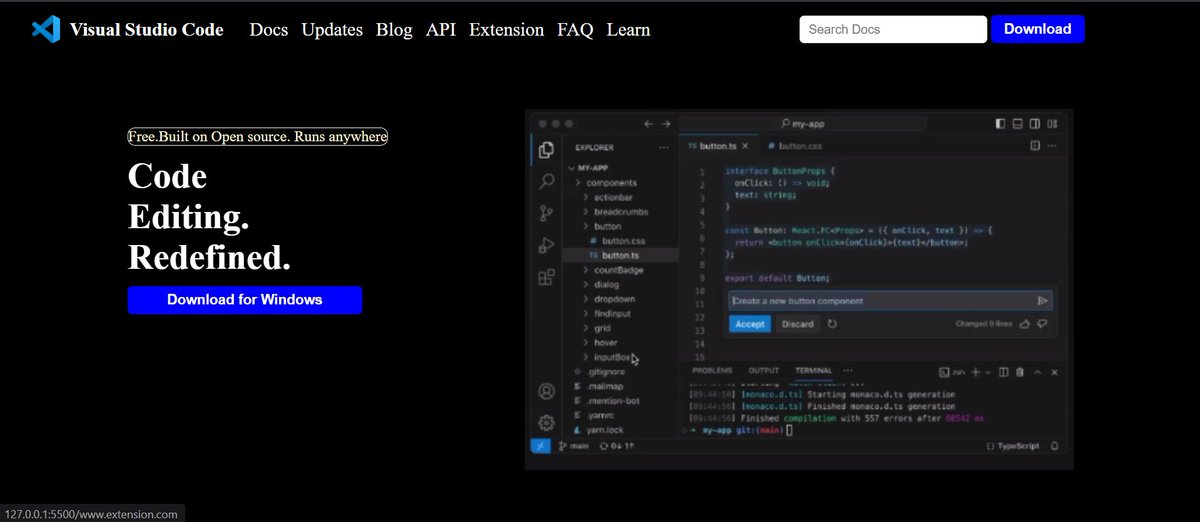The image size is (1200, 522).
Task: Select Search icon in the activity bar
Action: pyautogui.click(x=547, y=182)
